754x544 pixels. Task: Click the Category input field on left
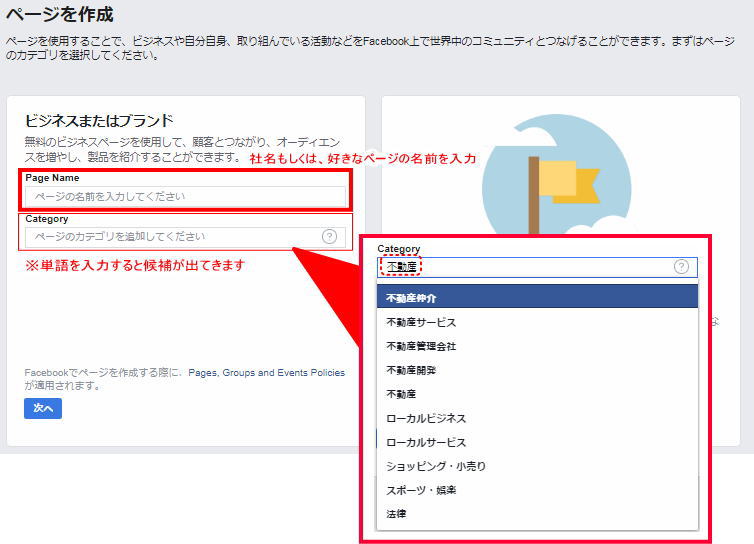pyautogui.click(x=185, y=237)
